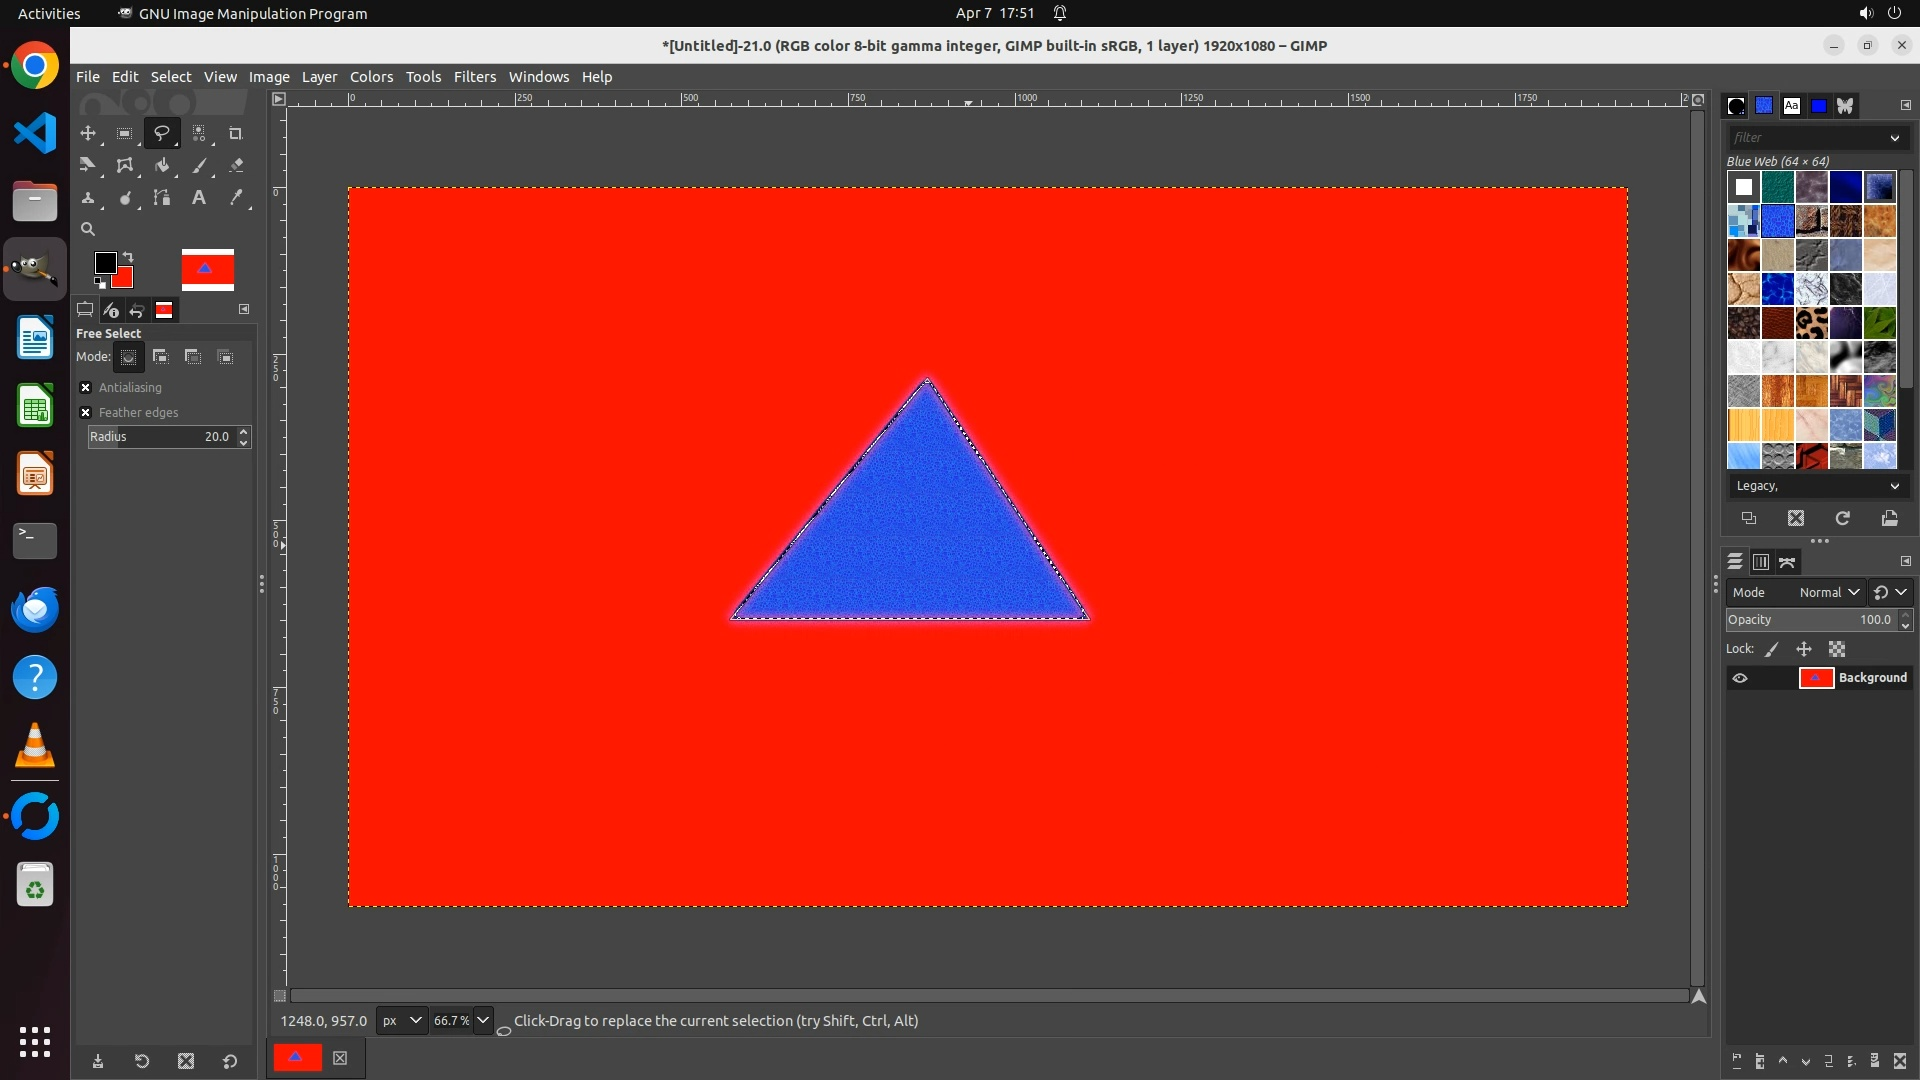The image size is (1920, 1080).
Task: Click the Ubuntu Activities button
Action: (x=49, y=13)
